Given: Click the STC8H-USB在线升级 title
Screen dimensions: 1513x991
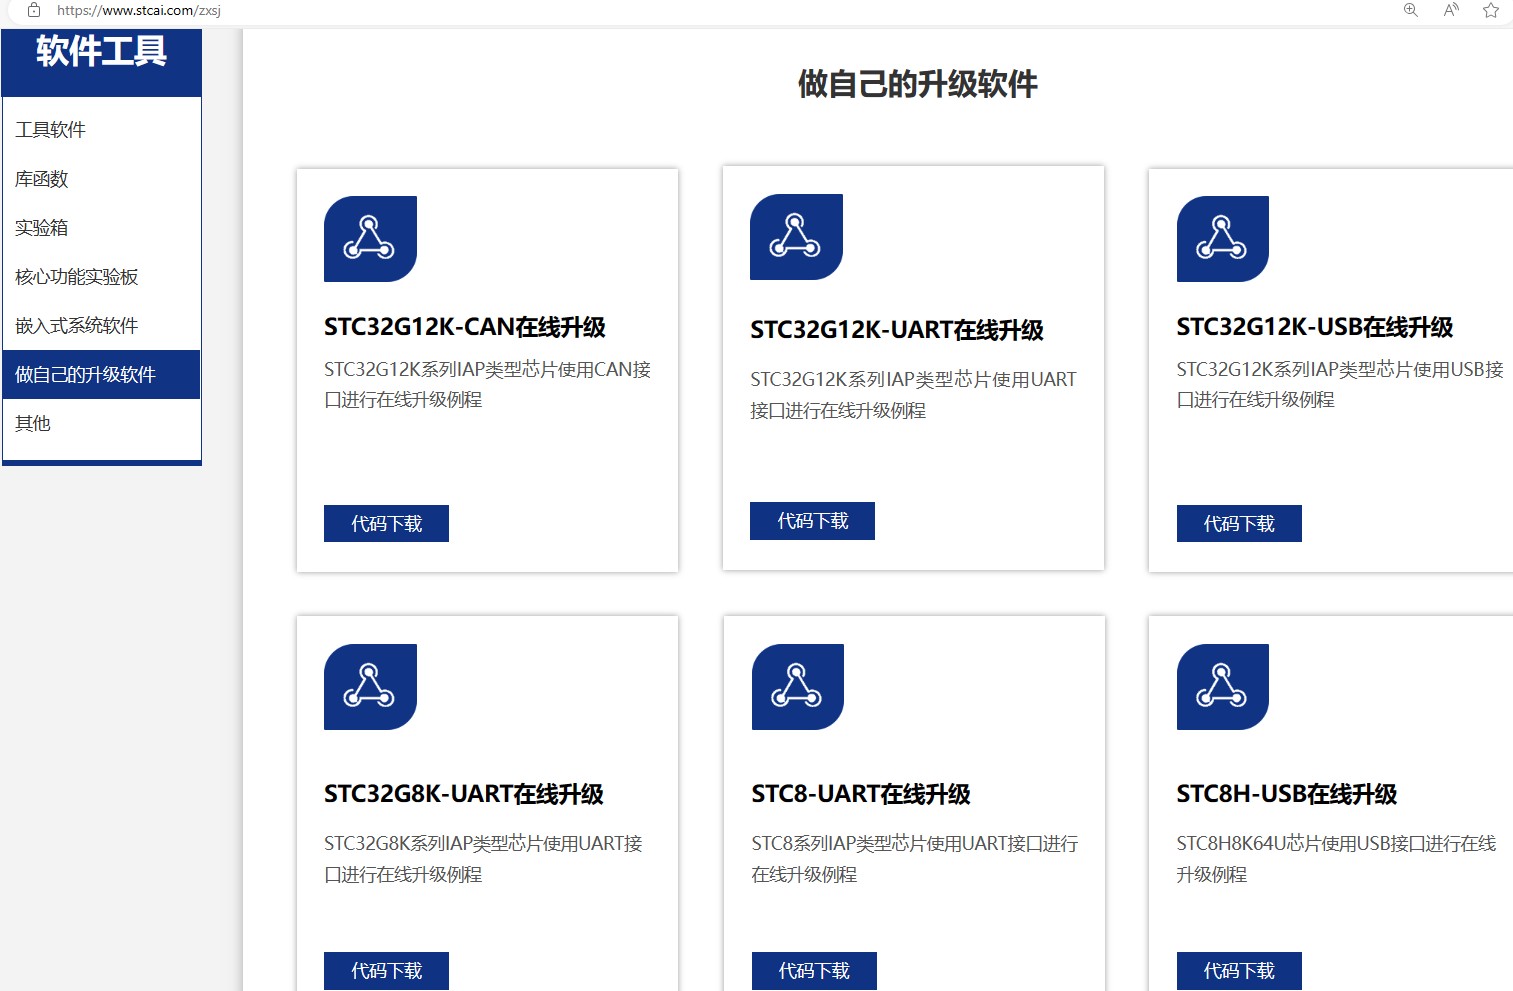Looking at the screenshot, I should (x=1287, y=794).
